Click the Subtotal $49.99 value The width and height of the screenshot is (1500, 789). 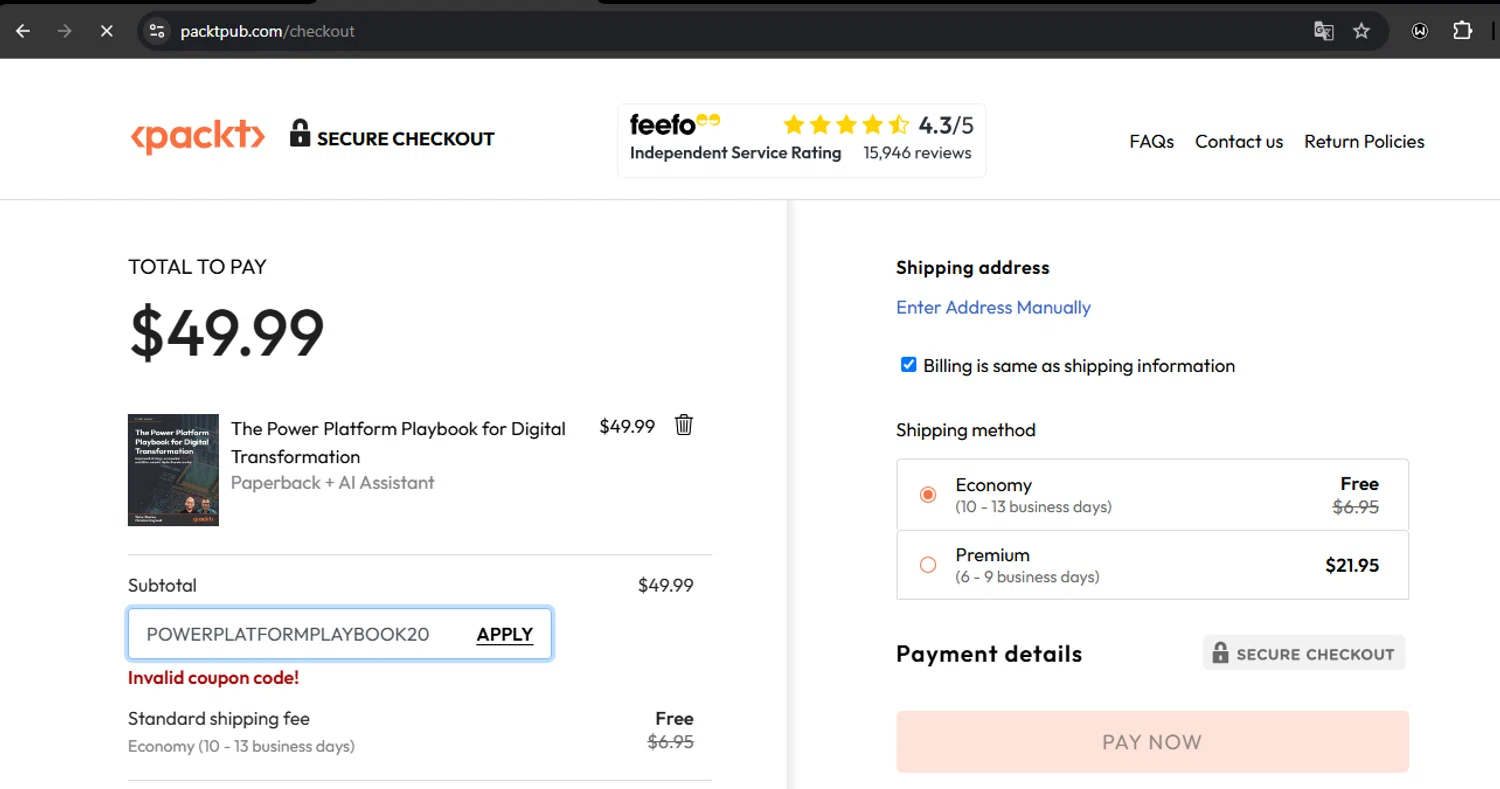[x=666, y=585]
